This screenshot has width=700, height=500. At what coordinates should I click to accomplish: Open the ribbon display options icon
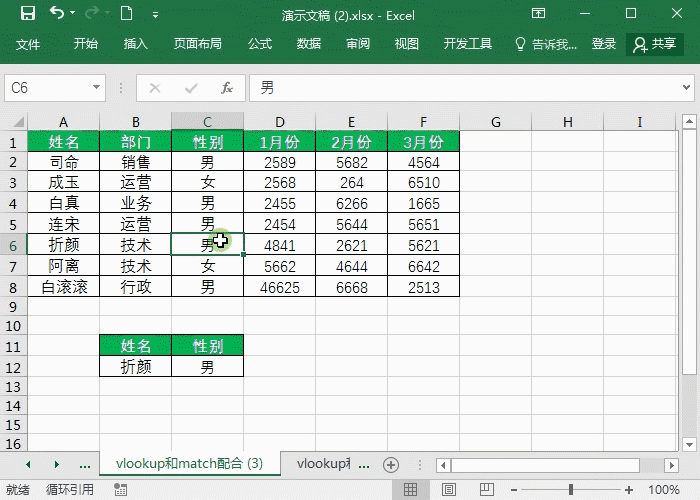click(x=586, y=14)
